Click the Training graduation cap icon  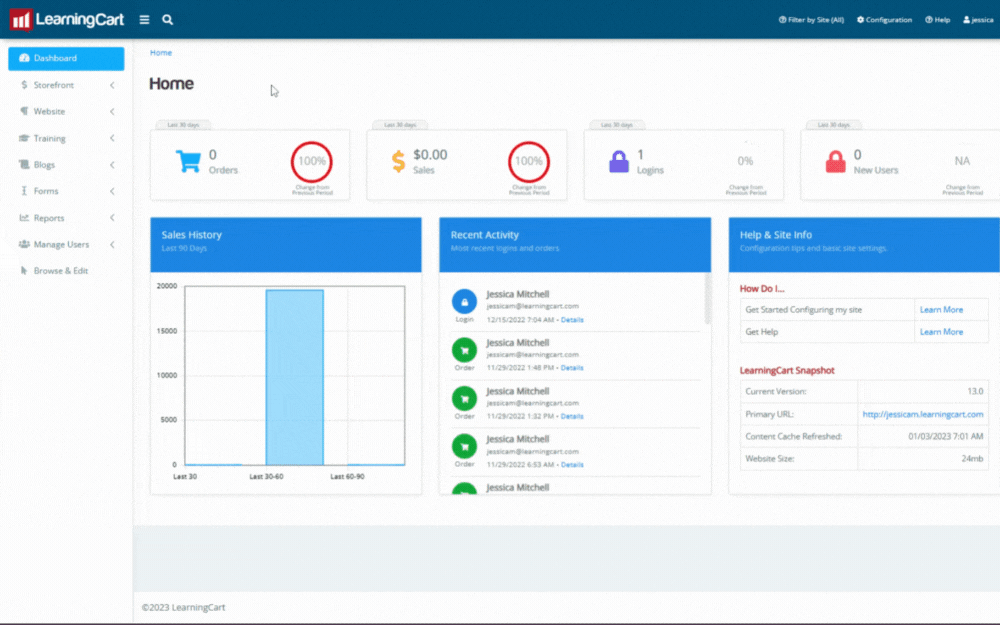click(x=24, y=138)
